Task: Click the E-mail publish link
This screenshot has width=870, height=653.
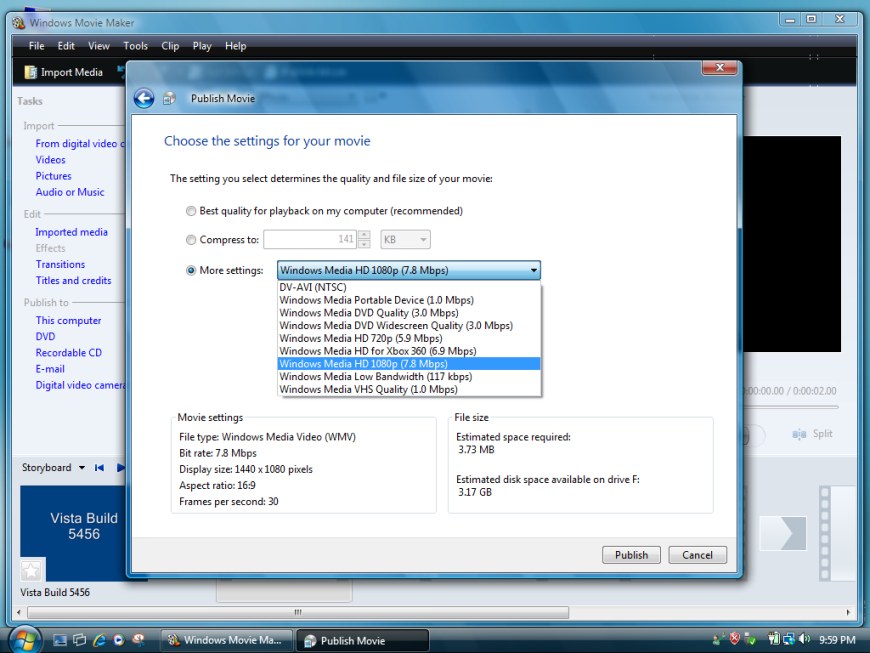Action: click(50, 368)
